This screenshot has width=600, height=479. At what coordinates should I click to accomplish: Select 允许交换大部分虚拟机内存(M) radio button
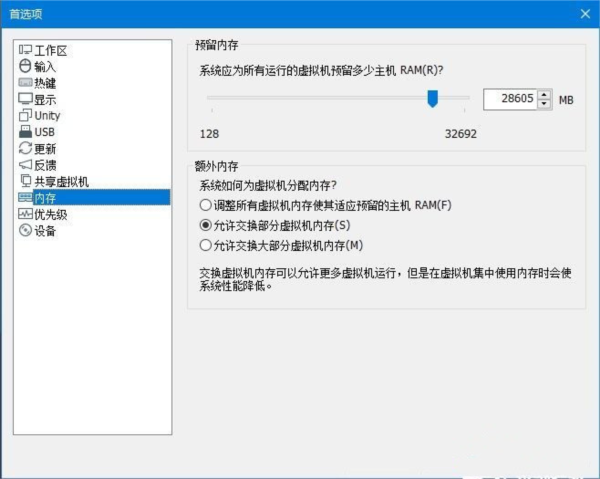pos(205,245)
